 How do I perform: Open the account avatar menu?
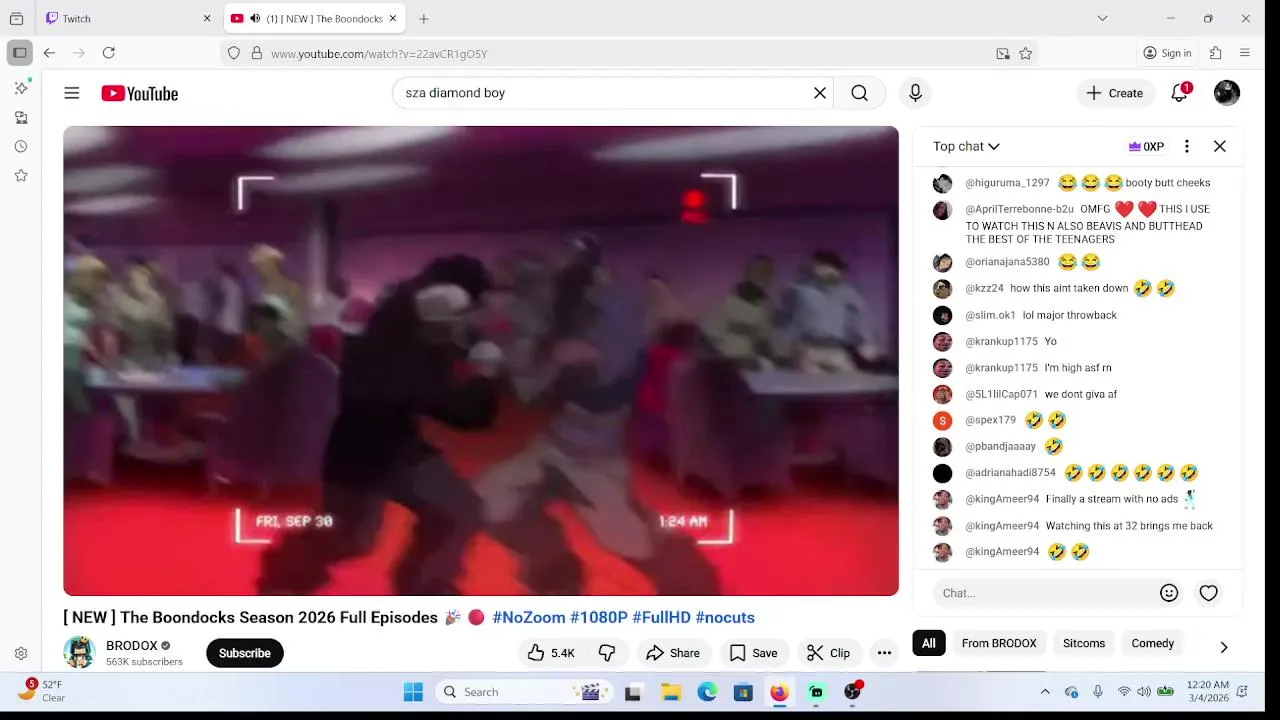click(1227, 93)
